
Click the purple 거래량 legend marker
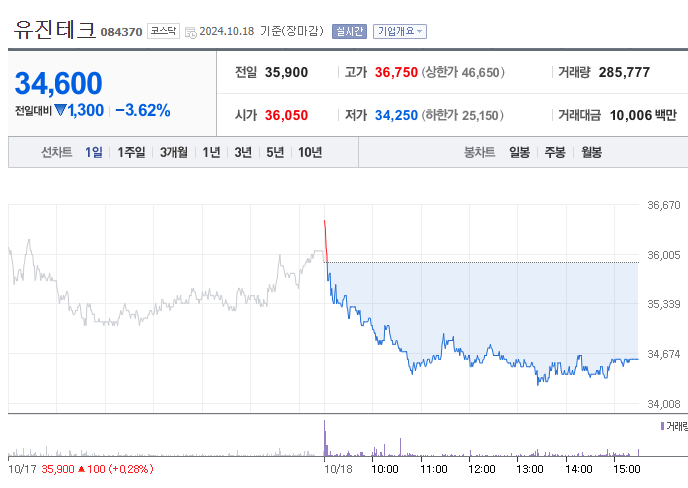(662, 426)
